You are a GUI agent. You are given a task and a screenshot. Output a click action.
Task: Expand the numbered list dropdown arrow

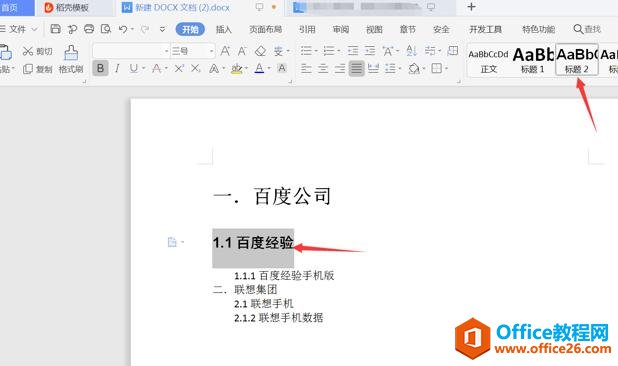pyautogui.click(x=339, y=51)
